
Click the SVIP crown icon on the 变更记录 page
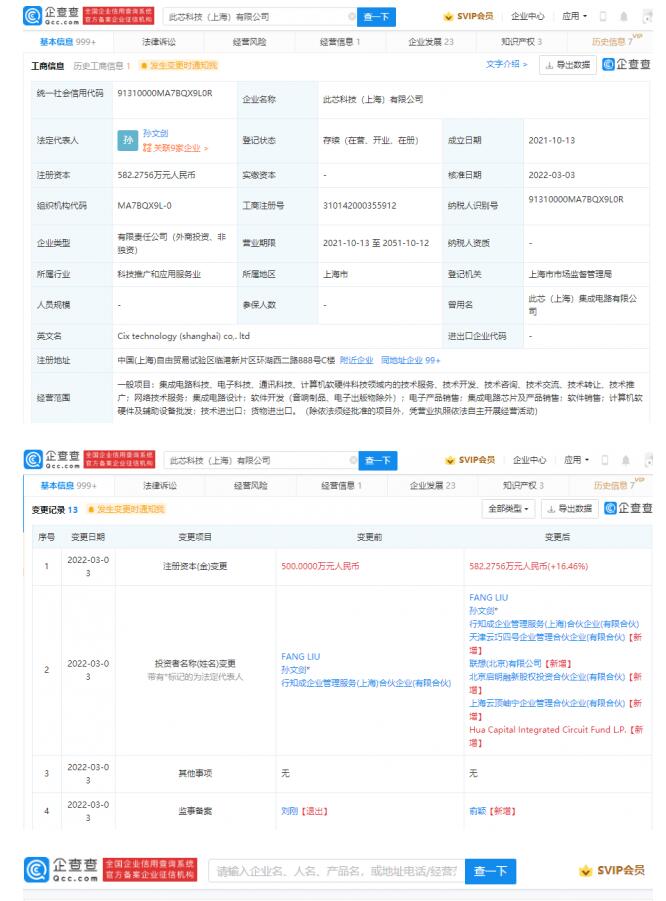click(450, 460)
